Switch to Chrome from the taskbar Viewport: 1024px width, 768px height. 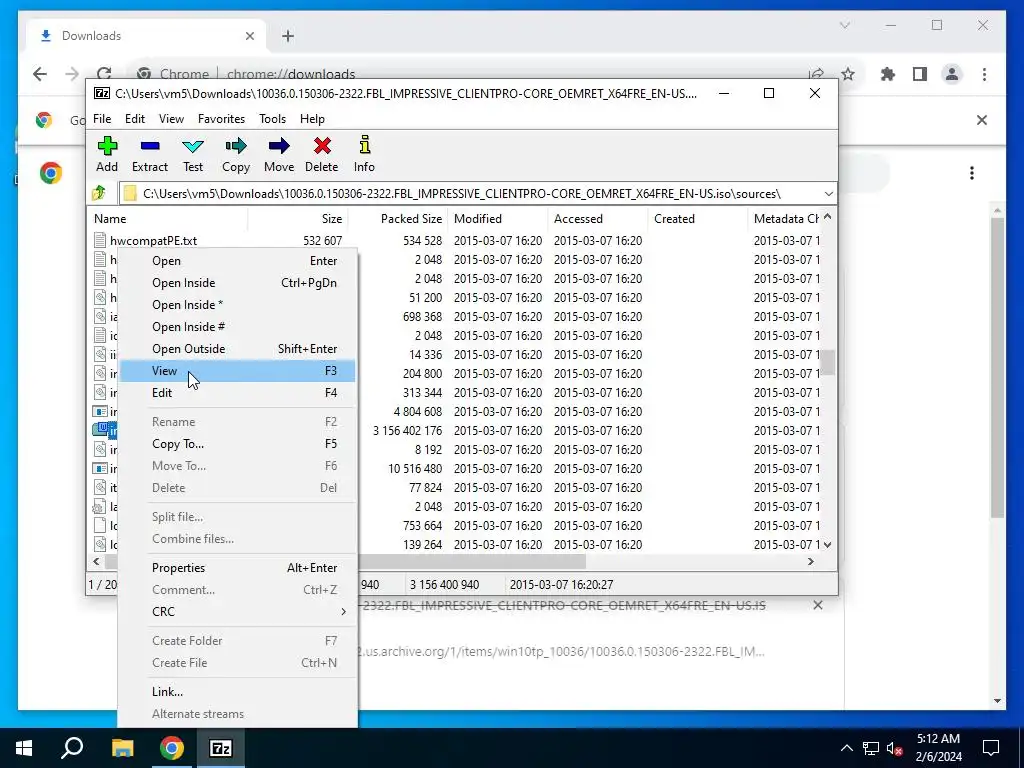click(x=171, y=748)
